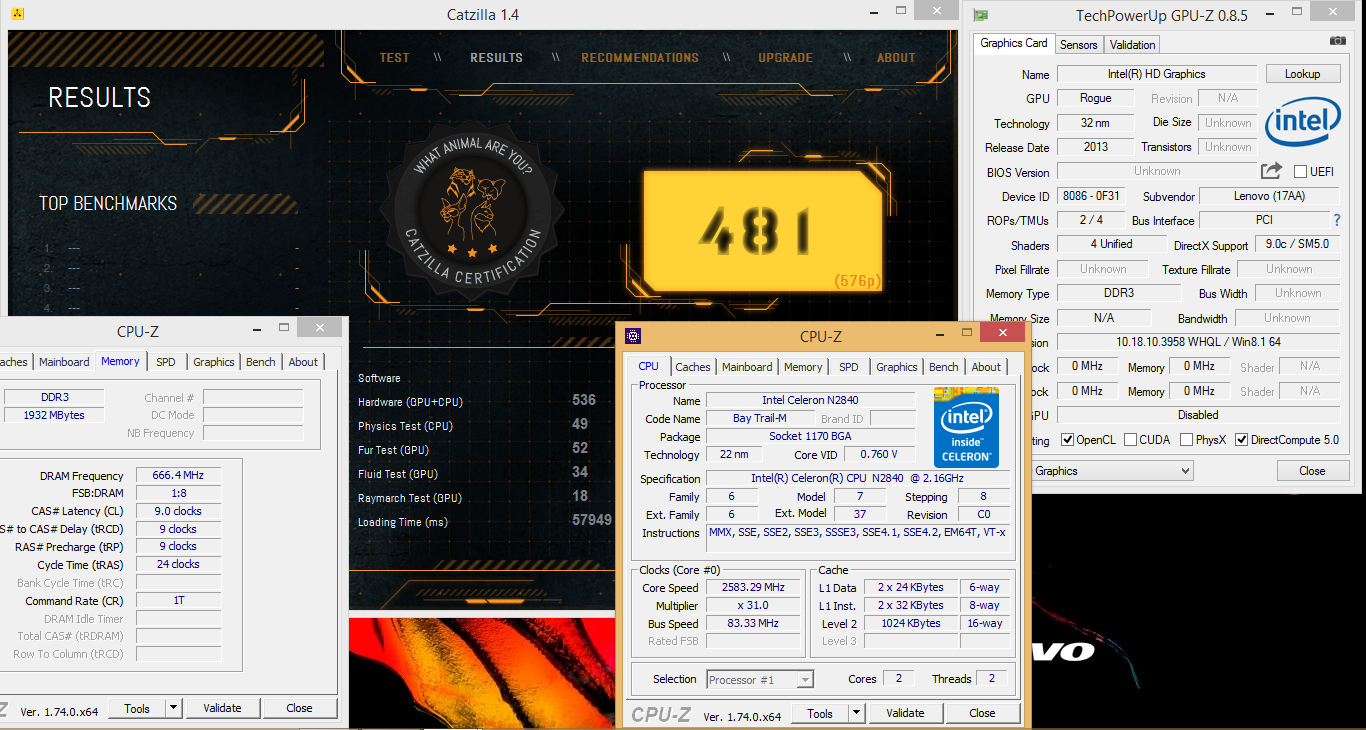Switch to Graphics tab in front CPU-Z
1366x730 pixels.
click(x=897, y=367)
